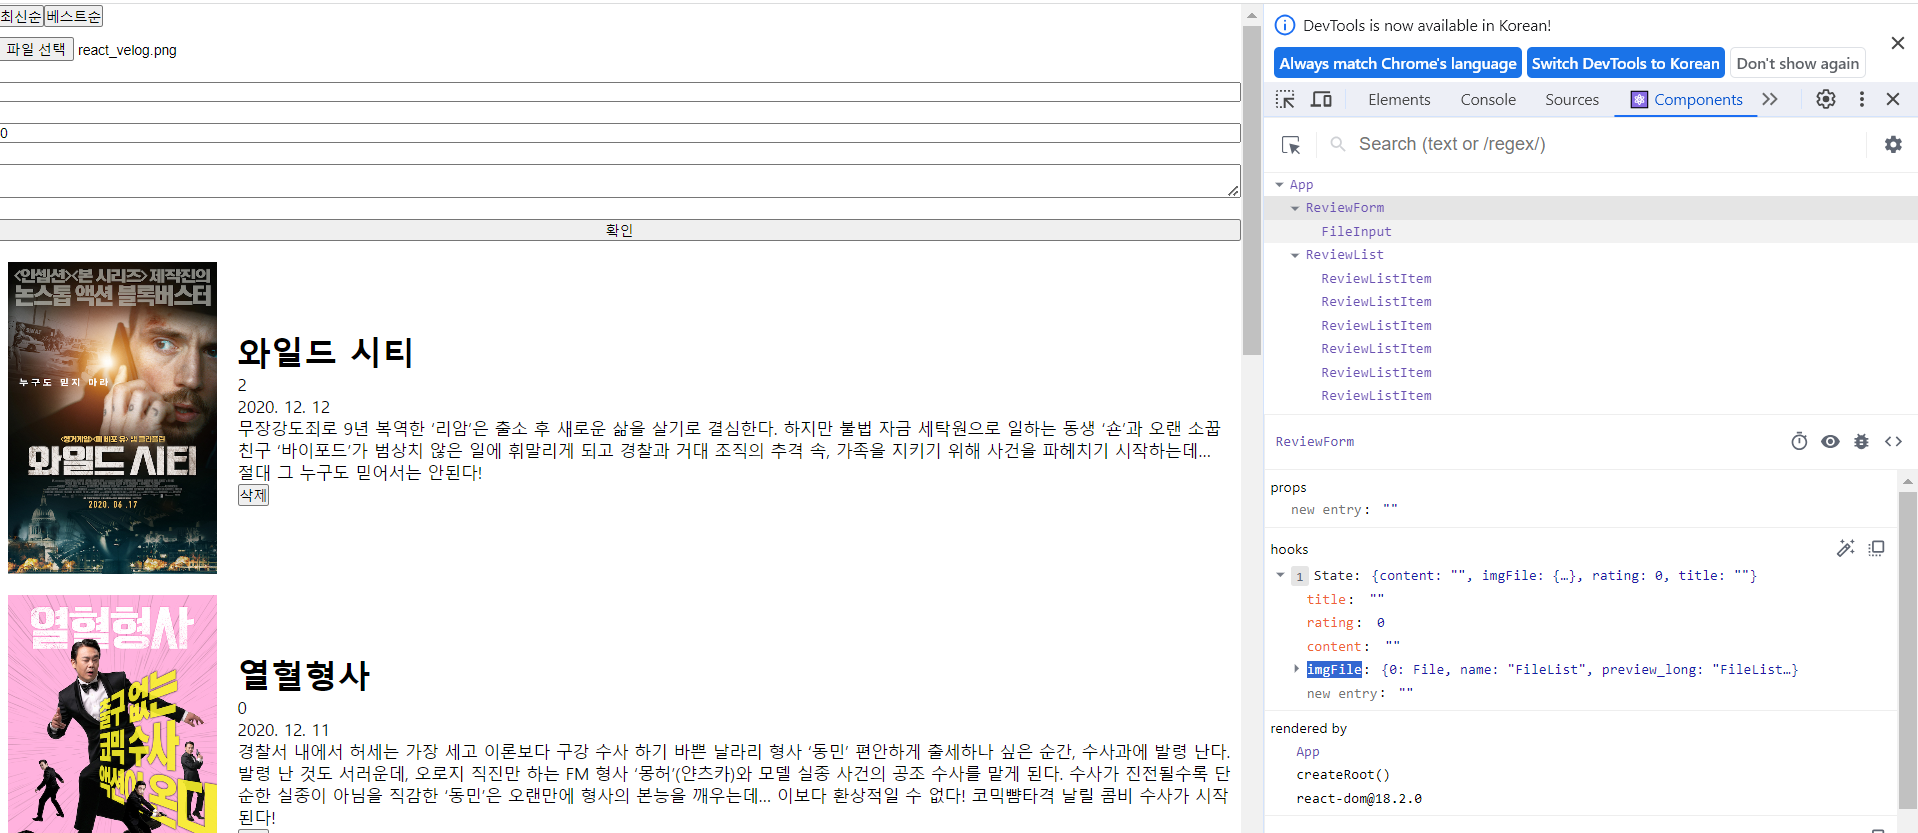The width and height of the screenshot is (1918, 833).
Task: Select the ReviewForm component row in tree
Action: 1590,208
